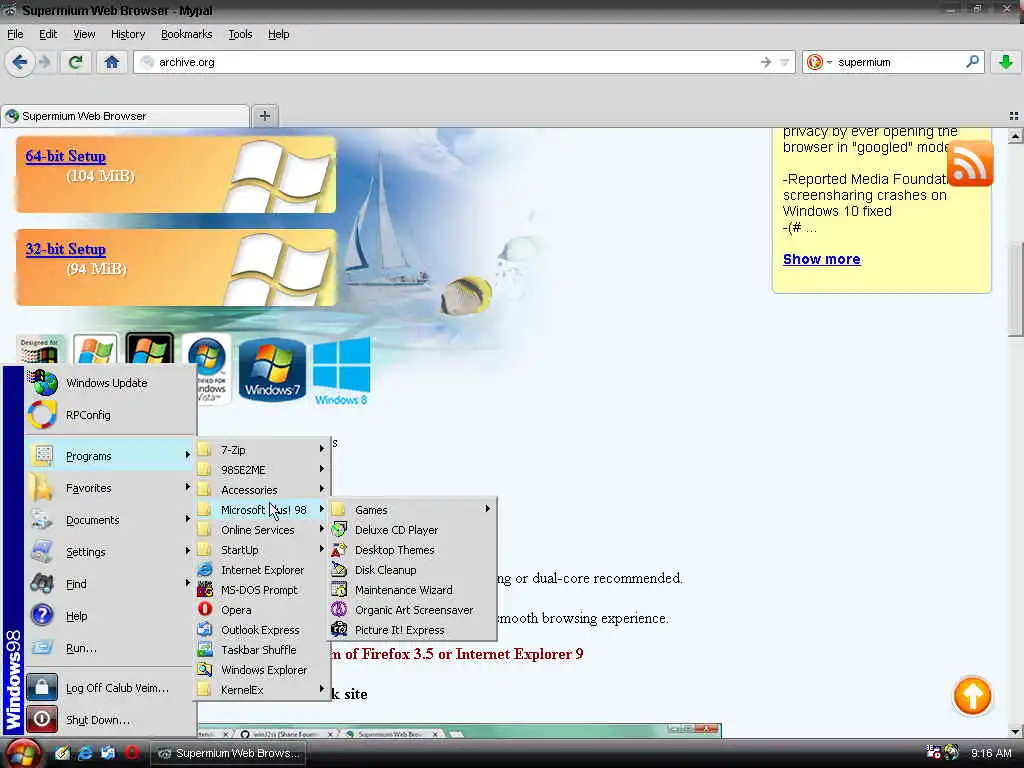
Task: Click the orange RSS feed icon
Action: tap(970, 163)
